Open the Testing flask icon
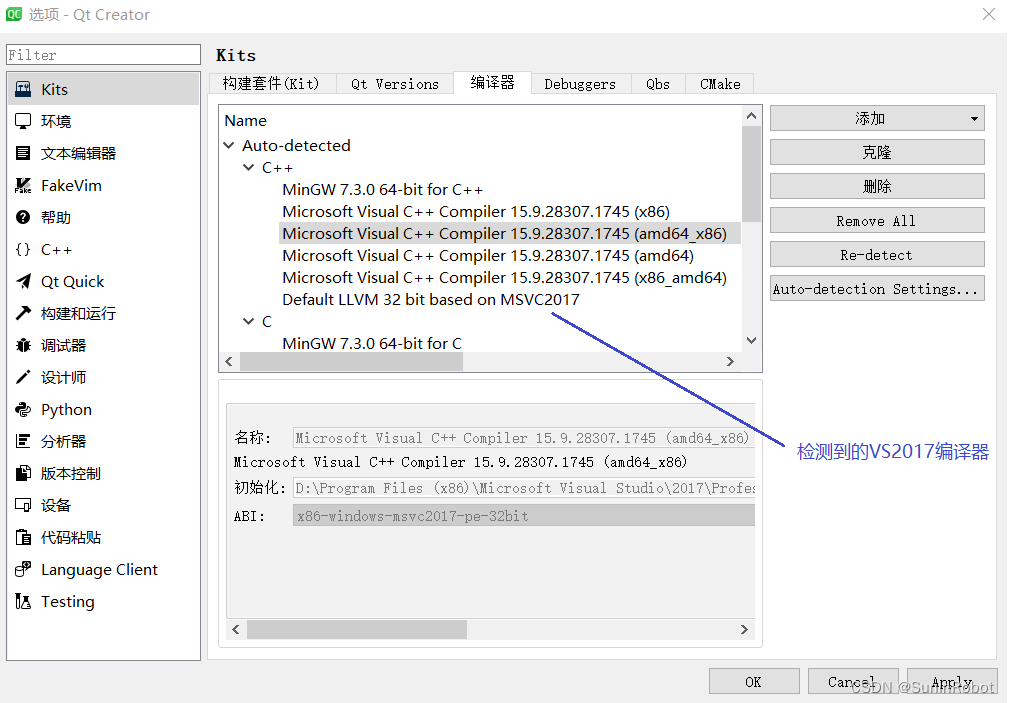 (23, 601)
